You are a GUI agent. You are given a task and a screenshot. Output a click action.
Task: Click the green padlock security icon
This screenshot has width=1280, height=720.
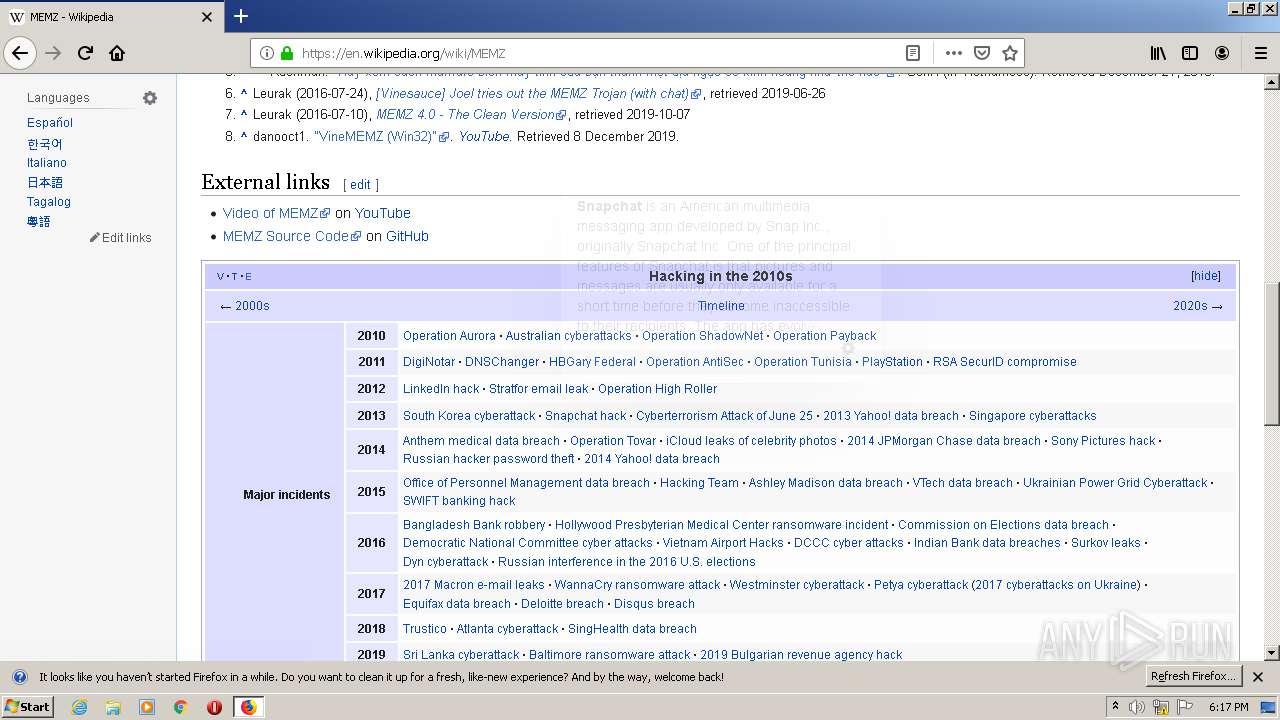point(287,53)
